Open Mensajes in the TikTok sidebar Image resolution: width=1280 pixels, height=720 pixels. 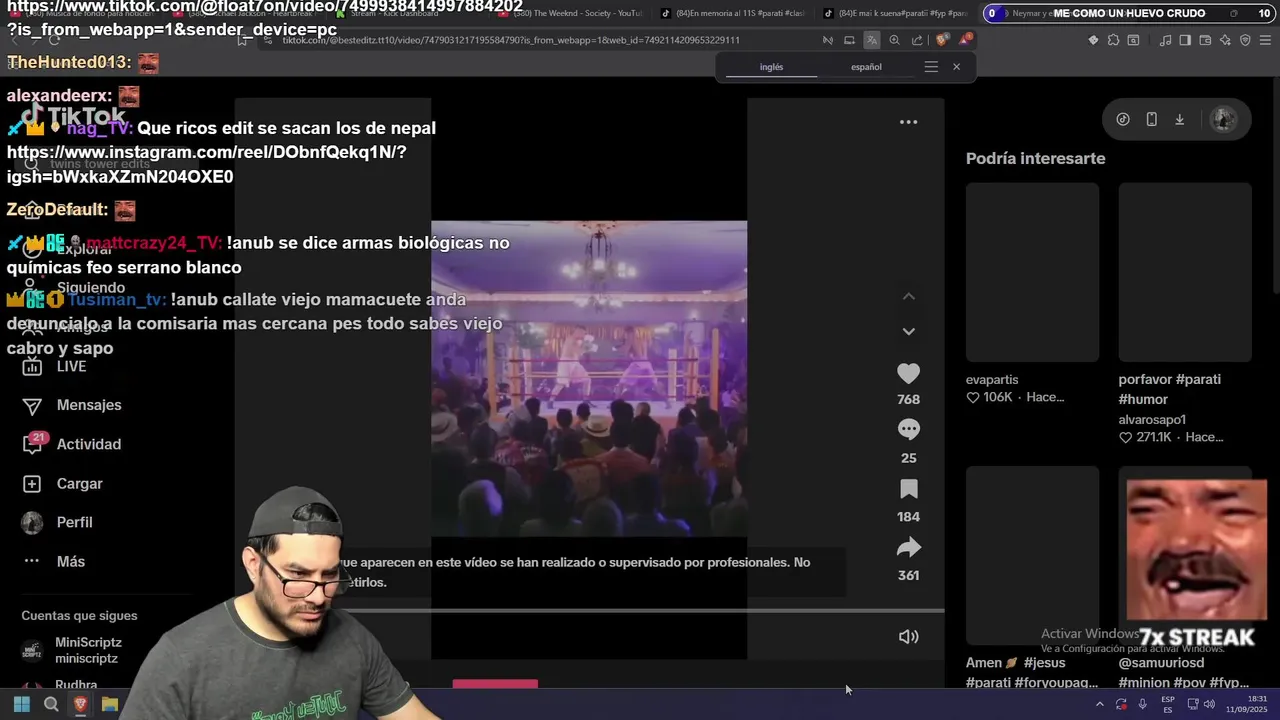[x=73, y=405]
